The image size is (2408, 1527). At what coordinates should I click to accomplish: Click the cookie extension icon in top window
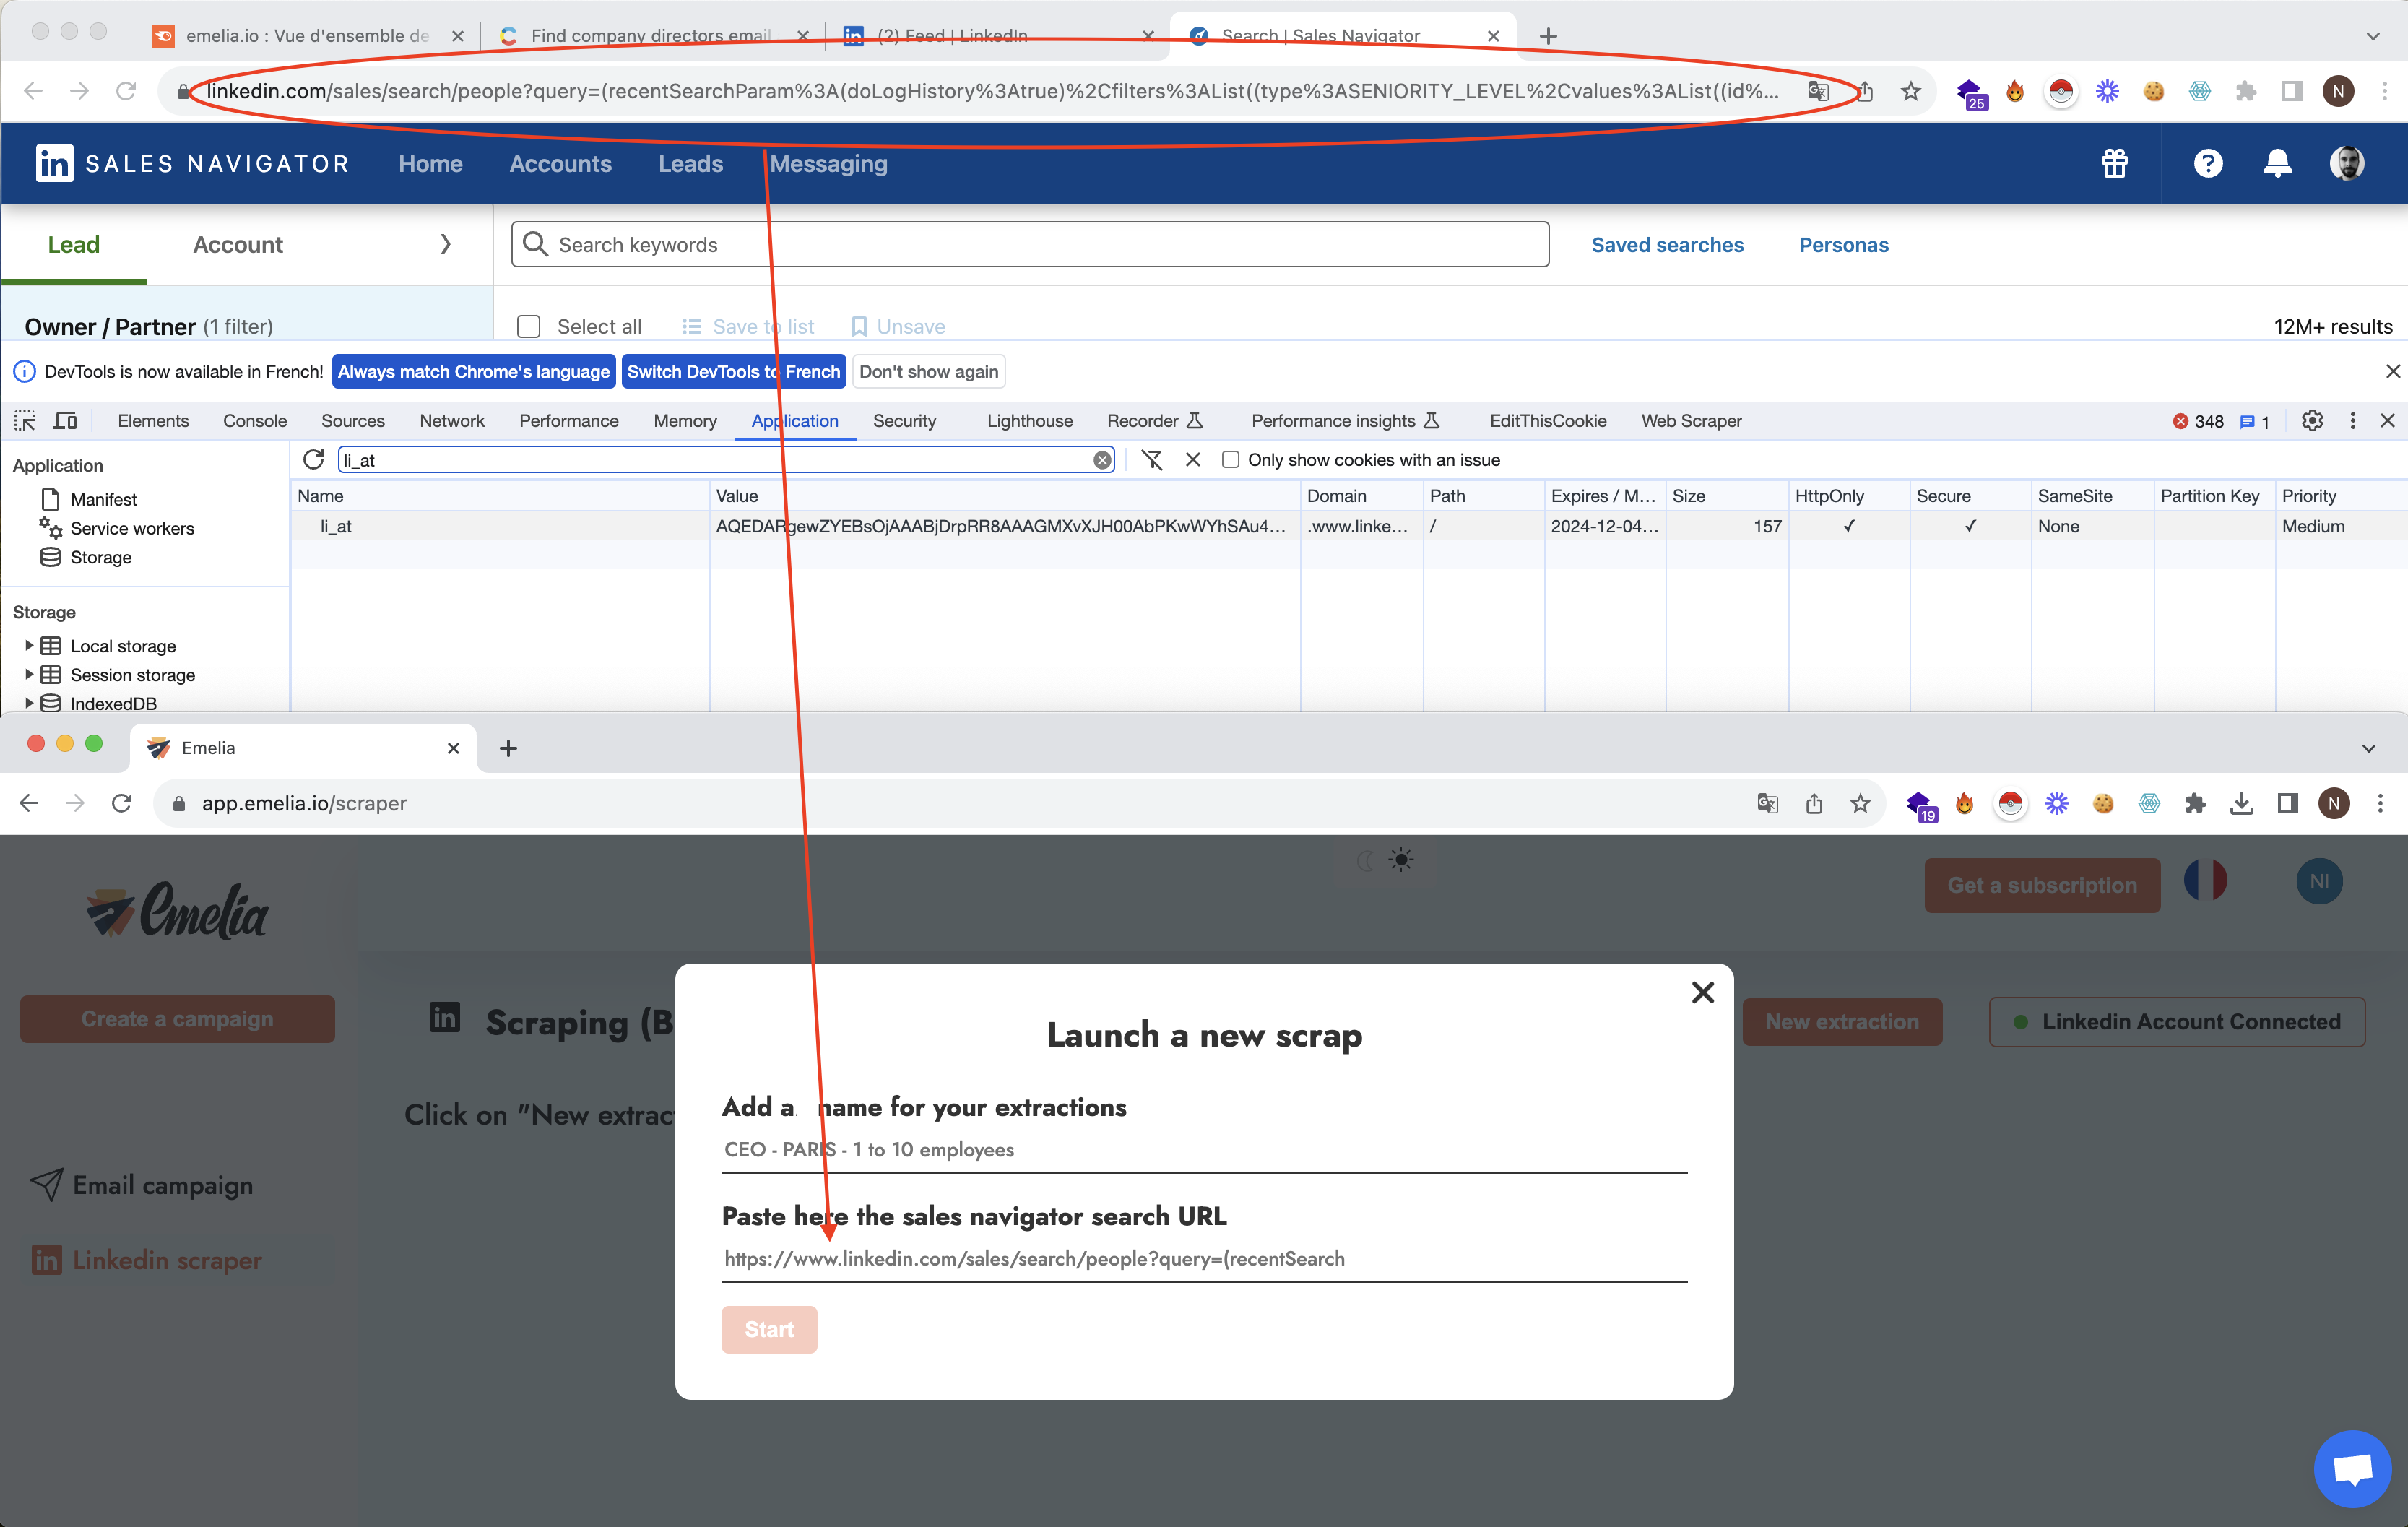tap(2153, 91)
